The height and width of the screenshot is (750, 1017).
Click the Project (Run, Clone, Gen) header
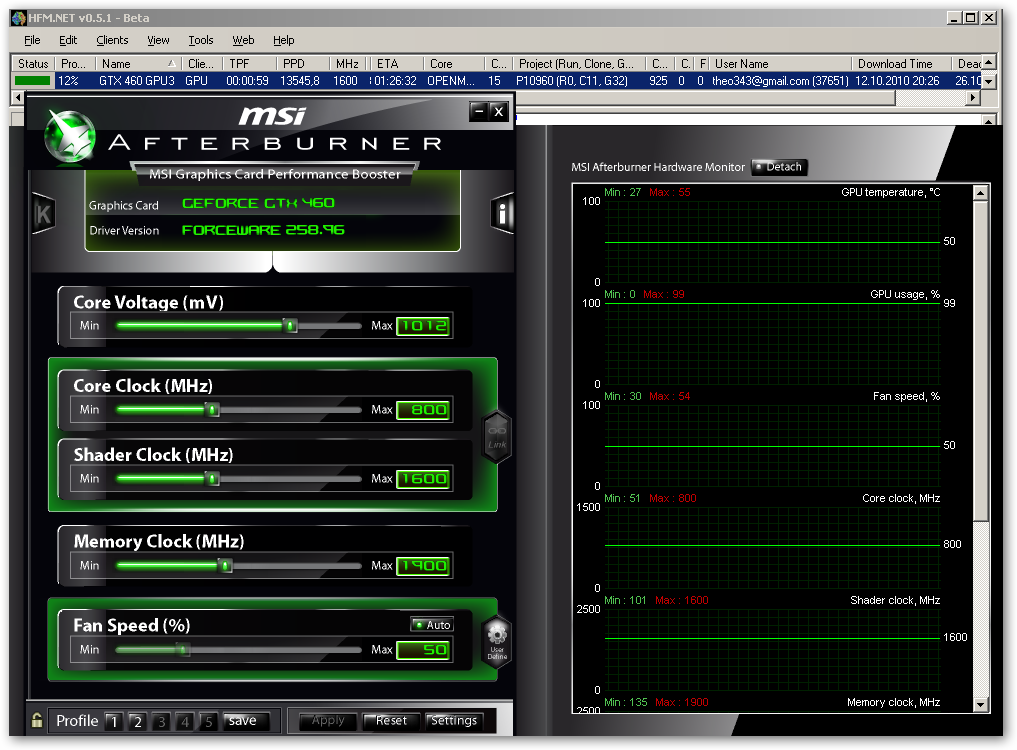[579, 64]
